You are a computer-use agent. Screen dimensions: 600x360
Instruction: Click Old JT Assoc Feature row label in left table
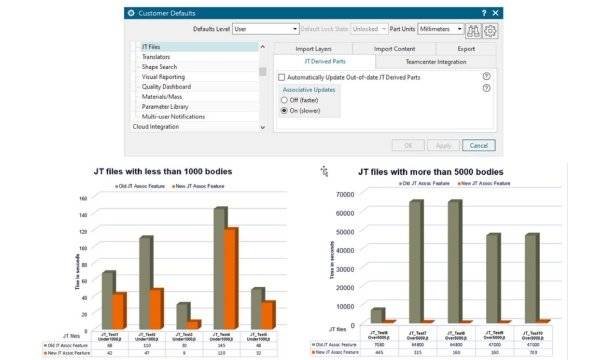click(66, 345)
